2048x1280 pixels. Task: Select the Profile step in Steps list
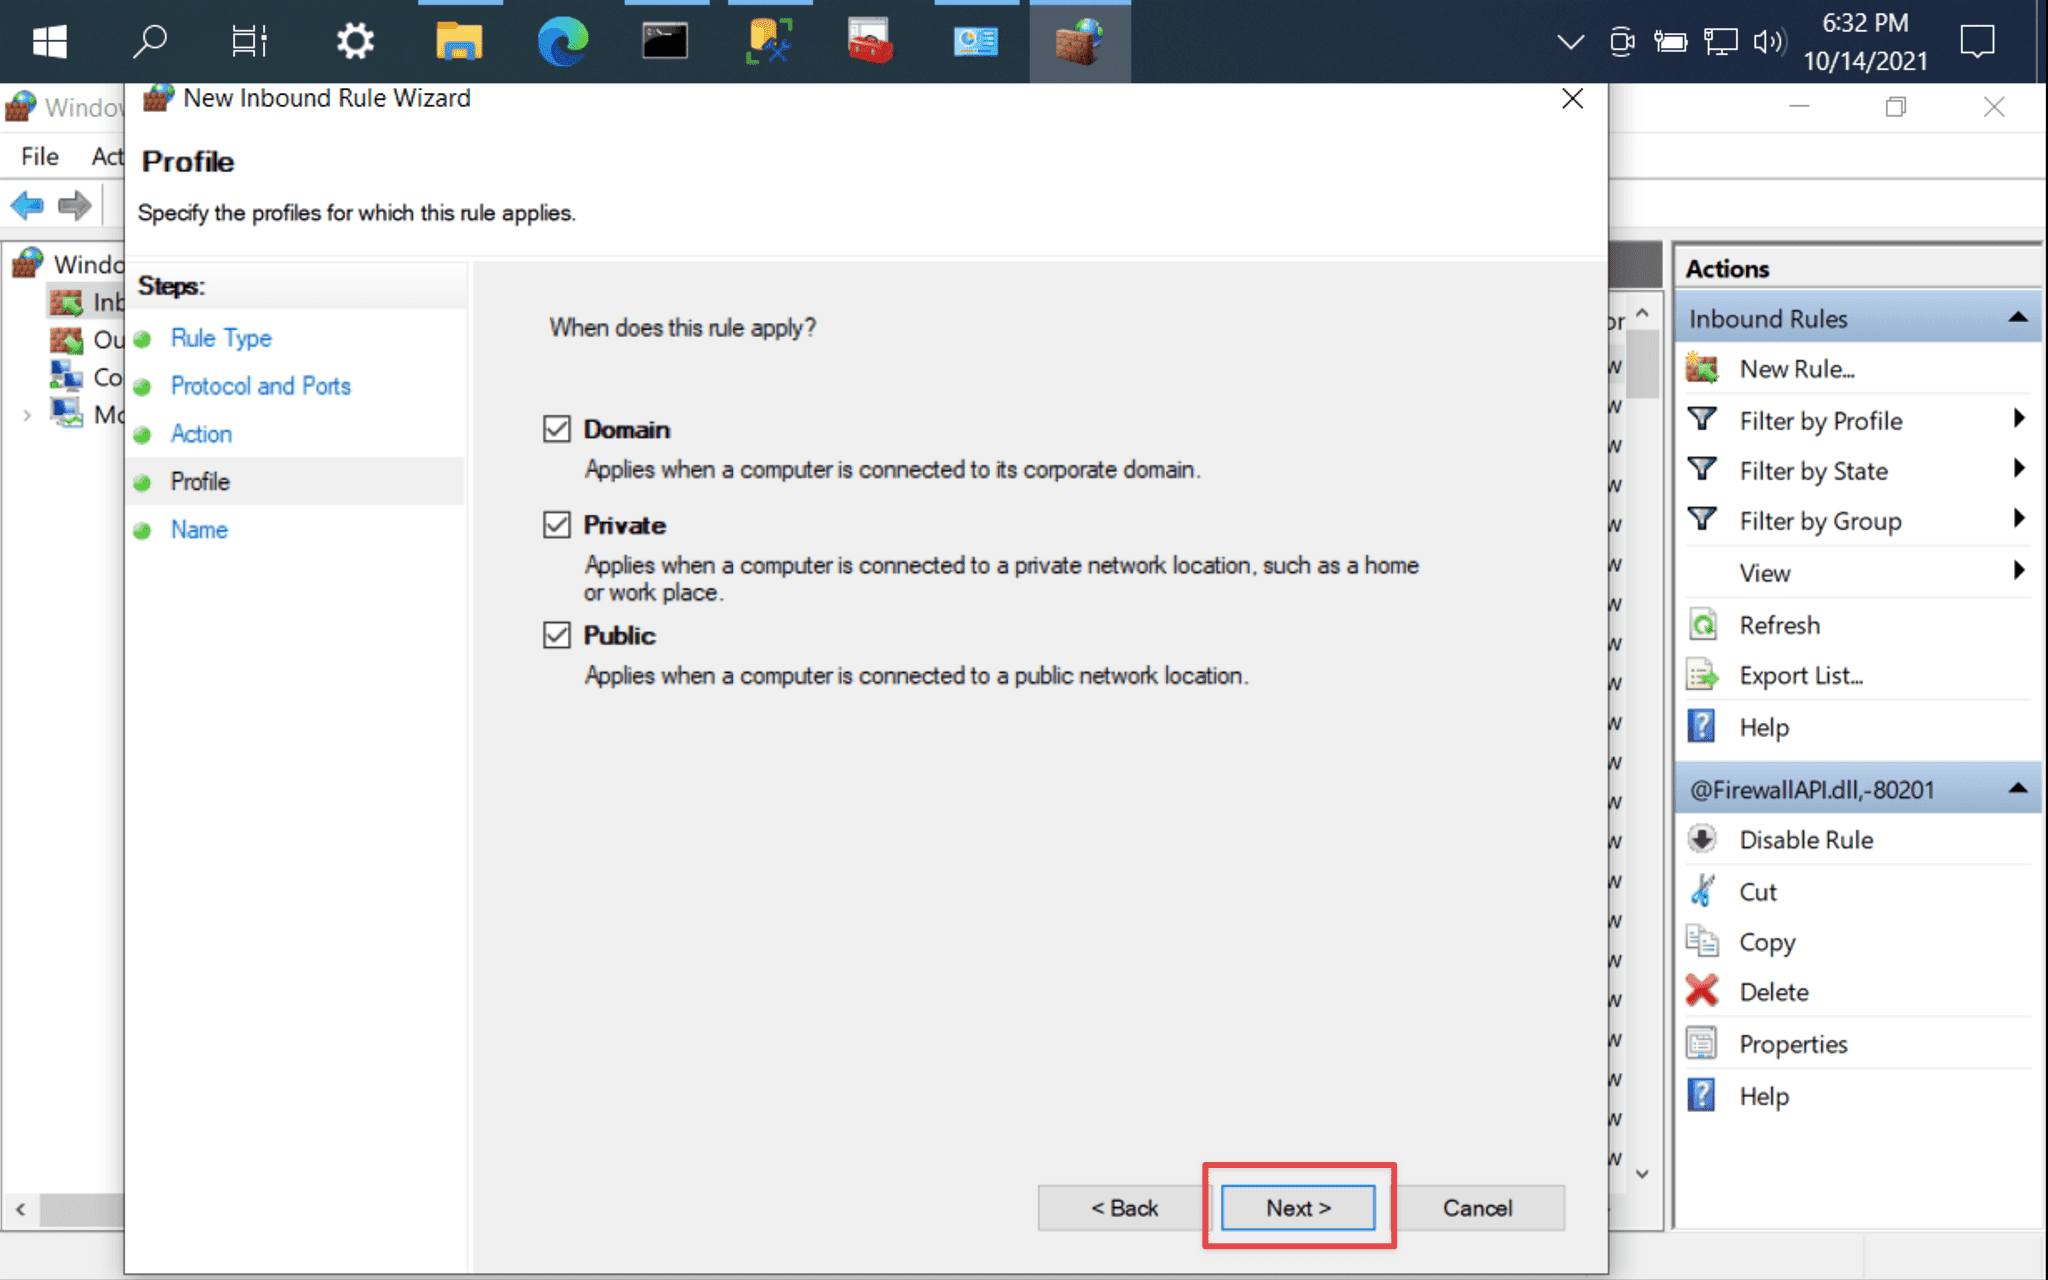(x=295, y=482)
